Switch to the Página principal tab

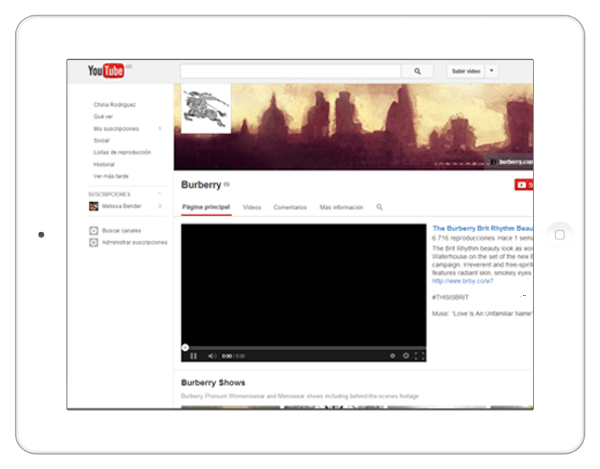(x=206, y=207)
